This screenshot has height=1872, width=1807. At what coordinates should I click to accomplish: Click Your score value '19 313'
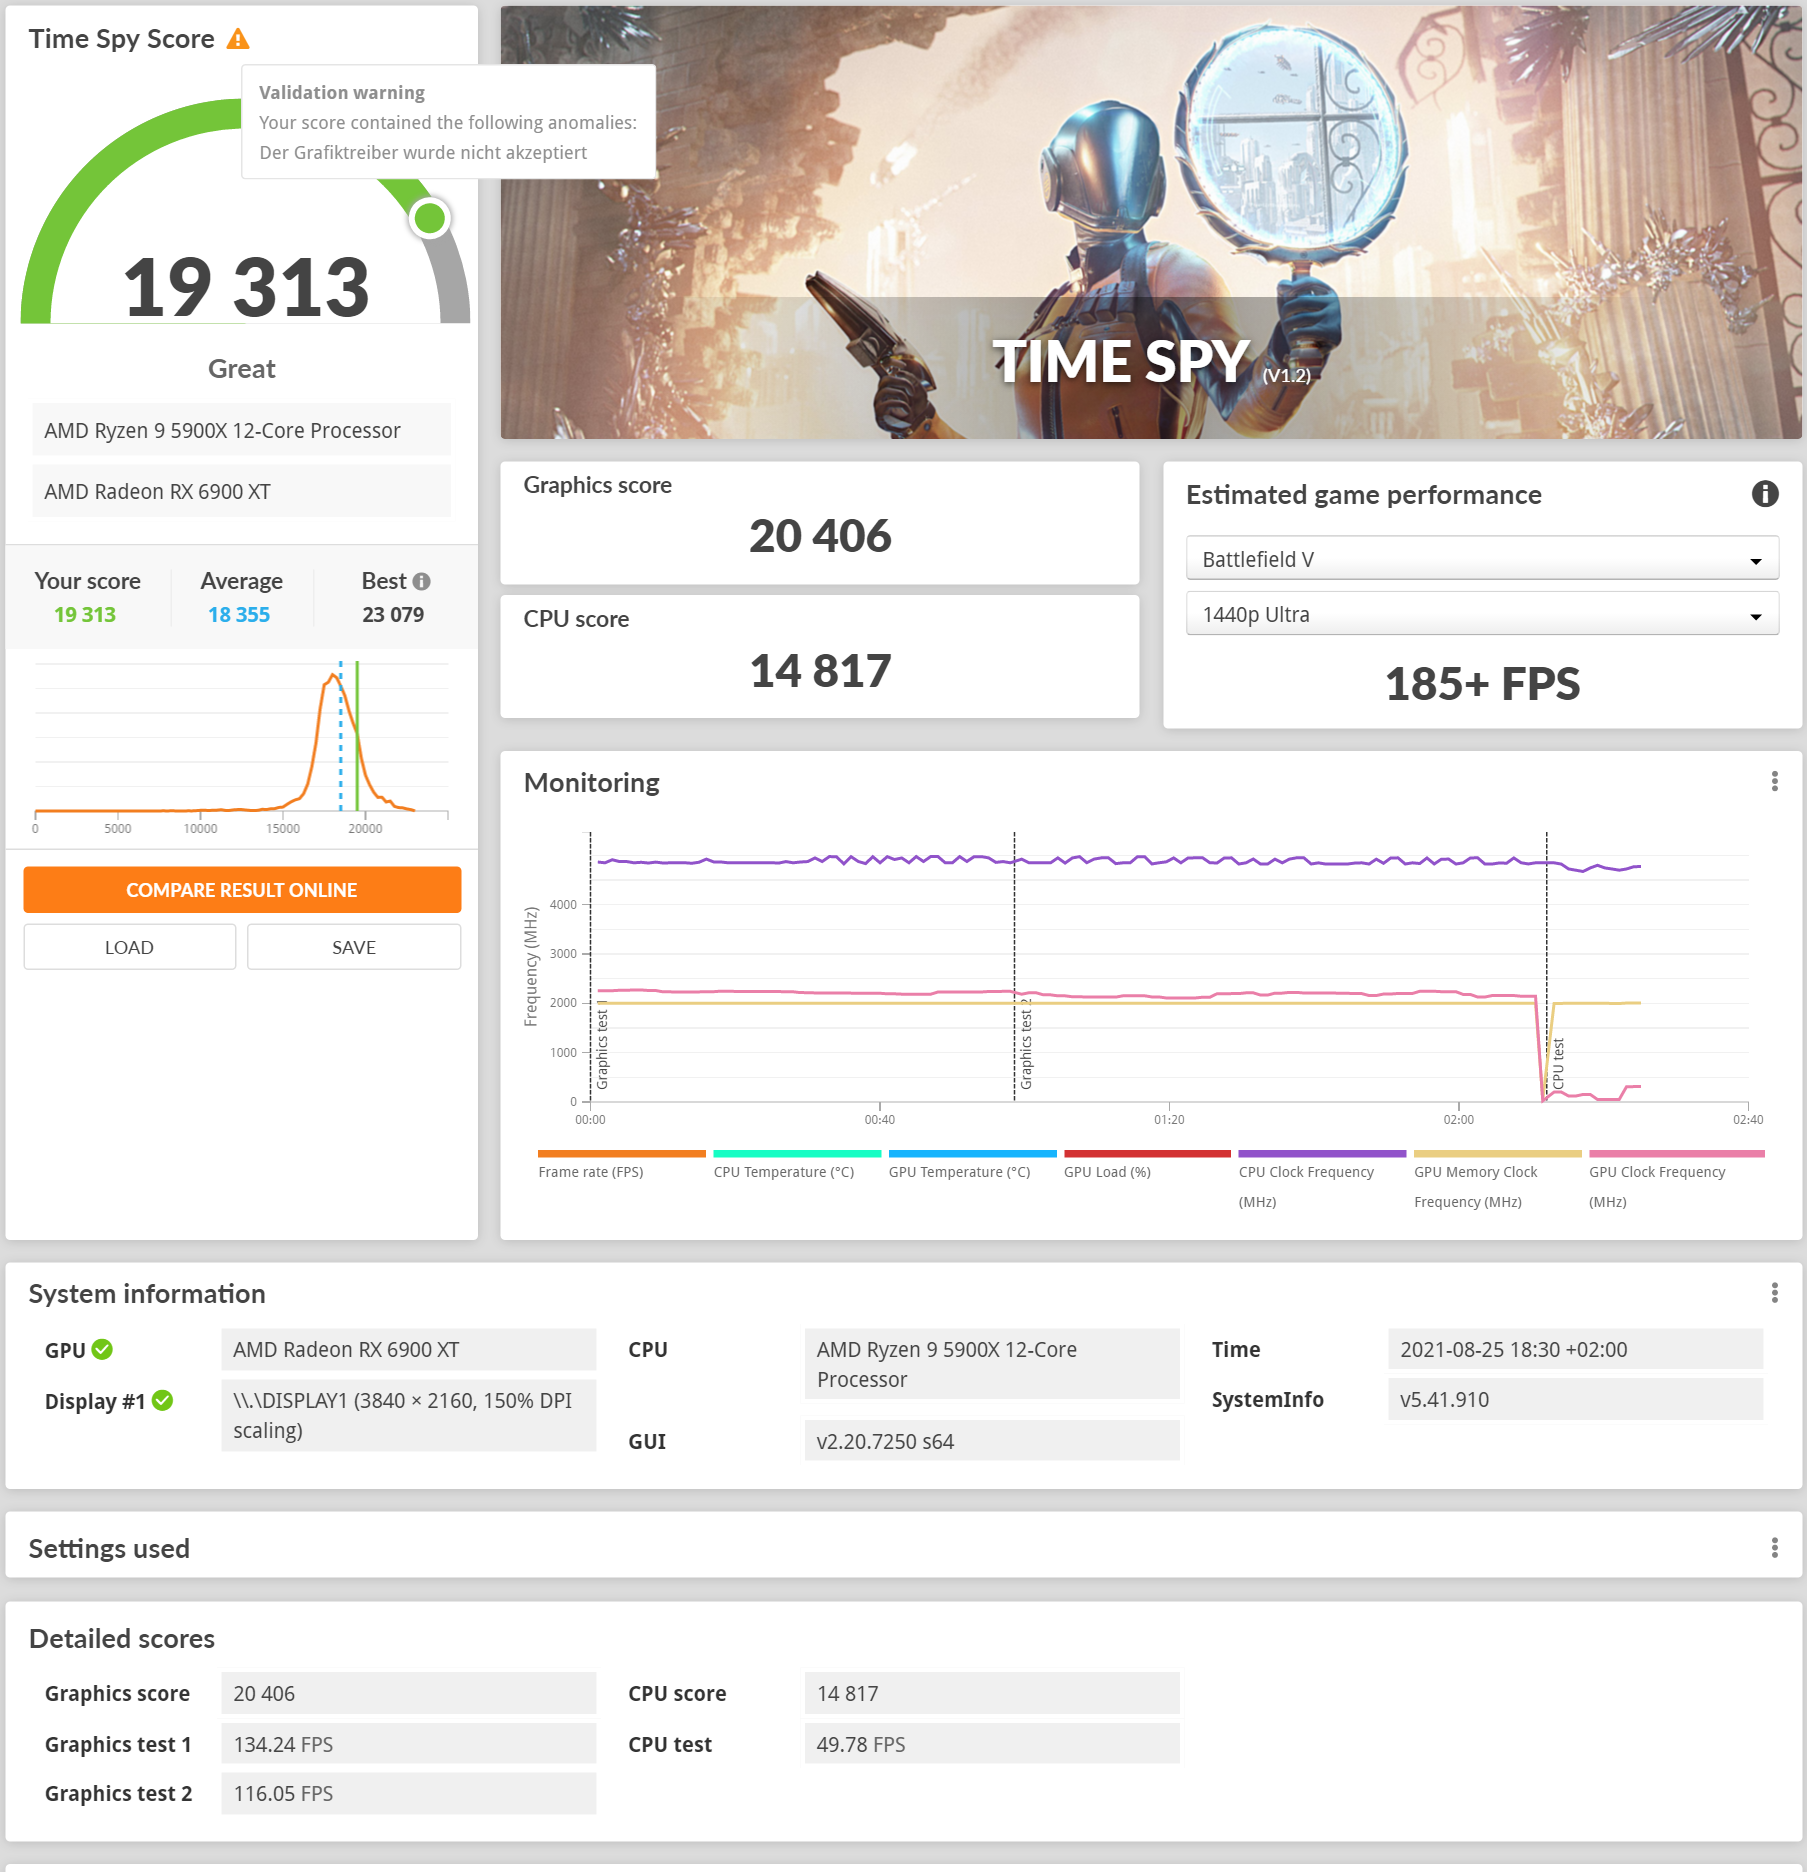pyautogui.click(x=85, y=614)
